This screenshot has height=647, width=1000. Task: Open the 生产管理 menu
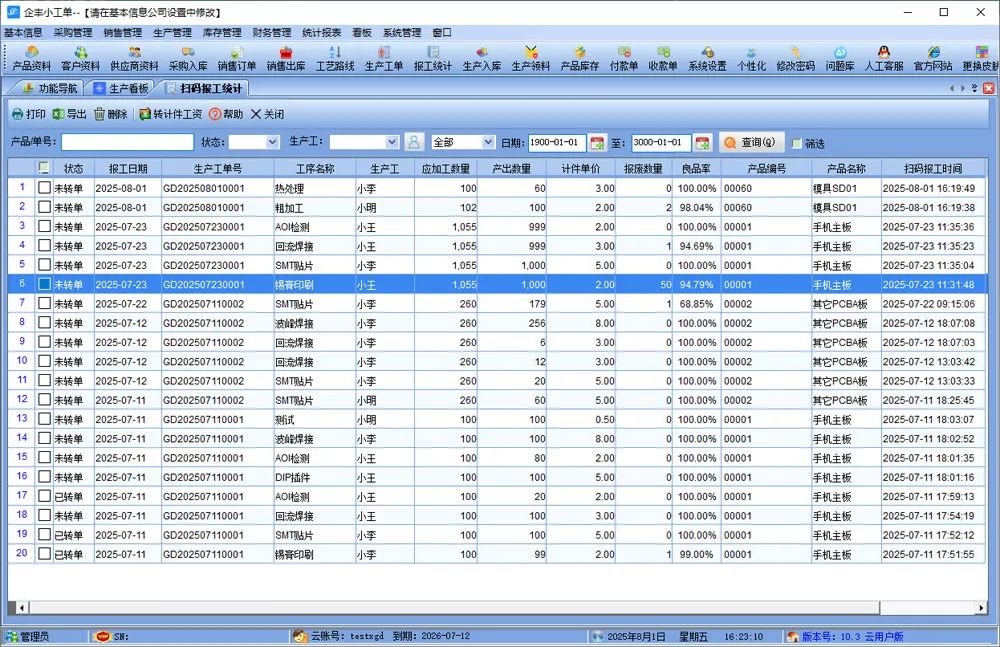pos(172,33)
